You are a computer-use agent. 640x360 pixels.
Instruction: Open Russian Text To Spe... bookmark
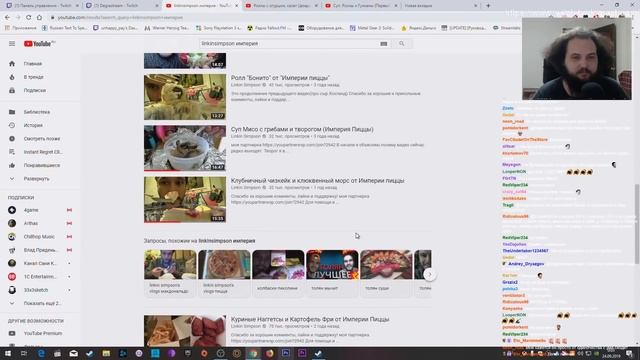point(64,28)
